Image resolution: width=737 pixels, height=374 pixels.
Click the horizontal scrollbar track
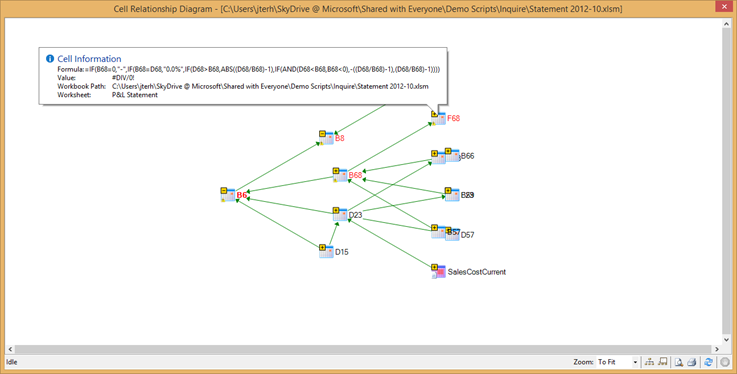pos(364,350)
